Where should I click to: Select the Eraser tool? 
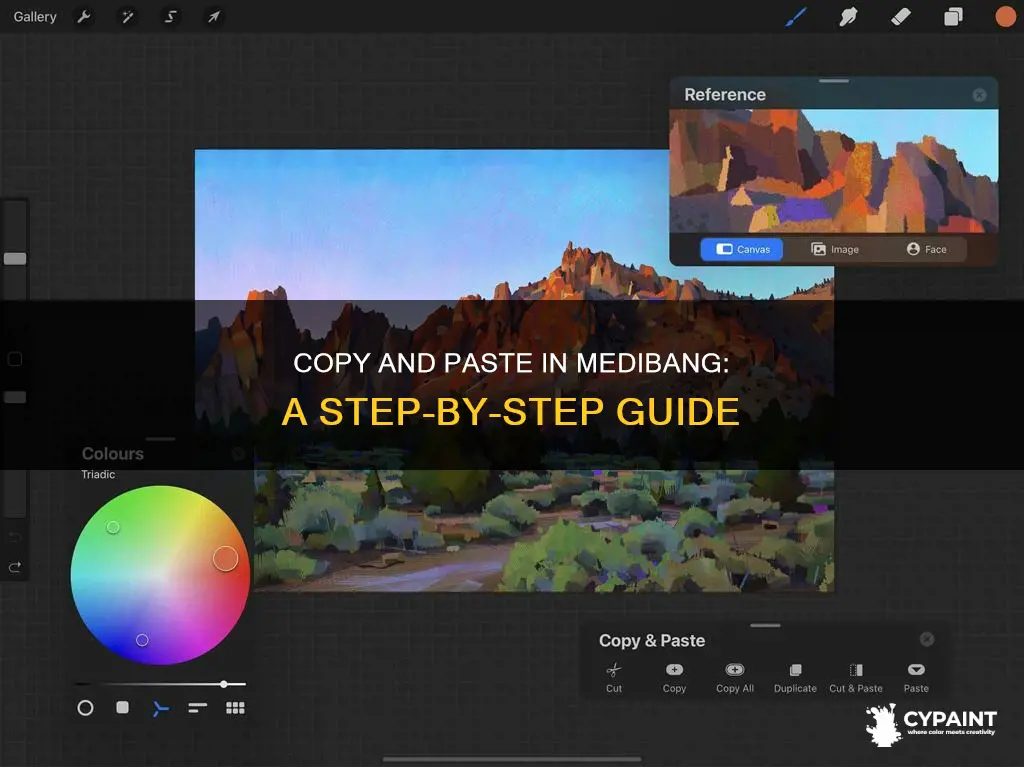(901, 17)
